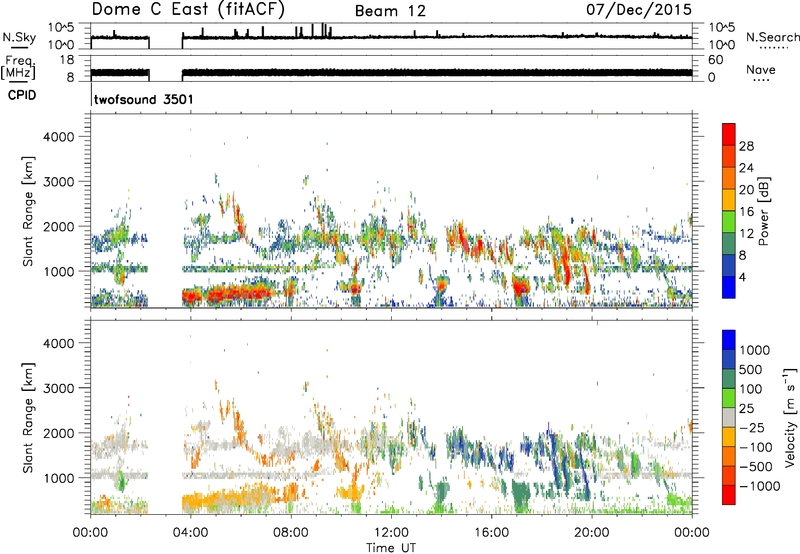Click the "-100" velocity colorbar label
Screen dimensions: 800x554
tap(756, 447)
